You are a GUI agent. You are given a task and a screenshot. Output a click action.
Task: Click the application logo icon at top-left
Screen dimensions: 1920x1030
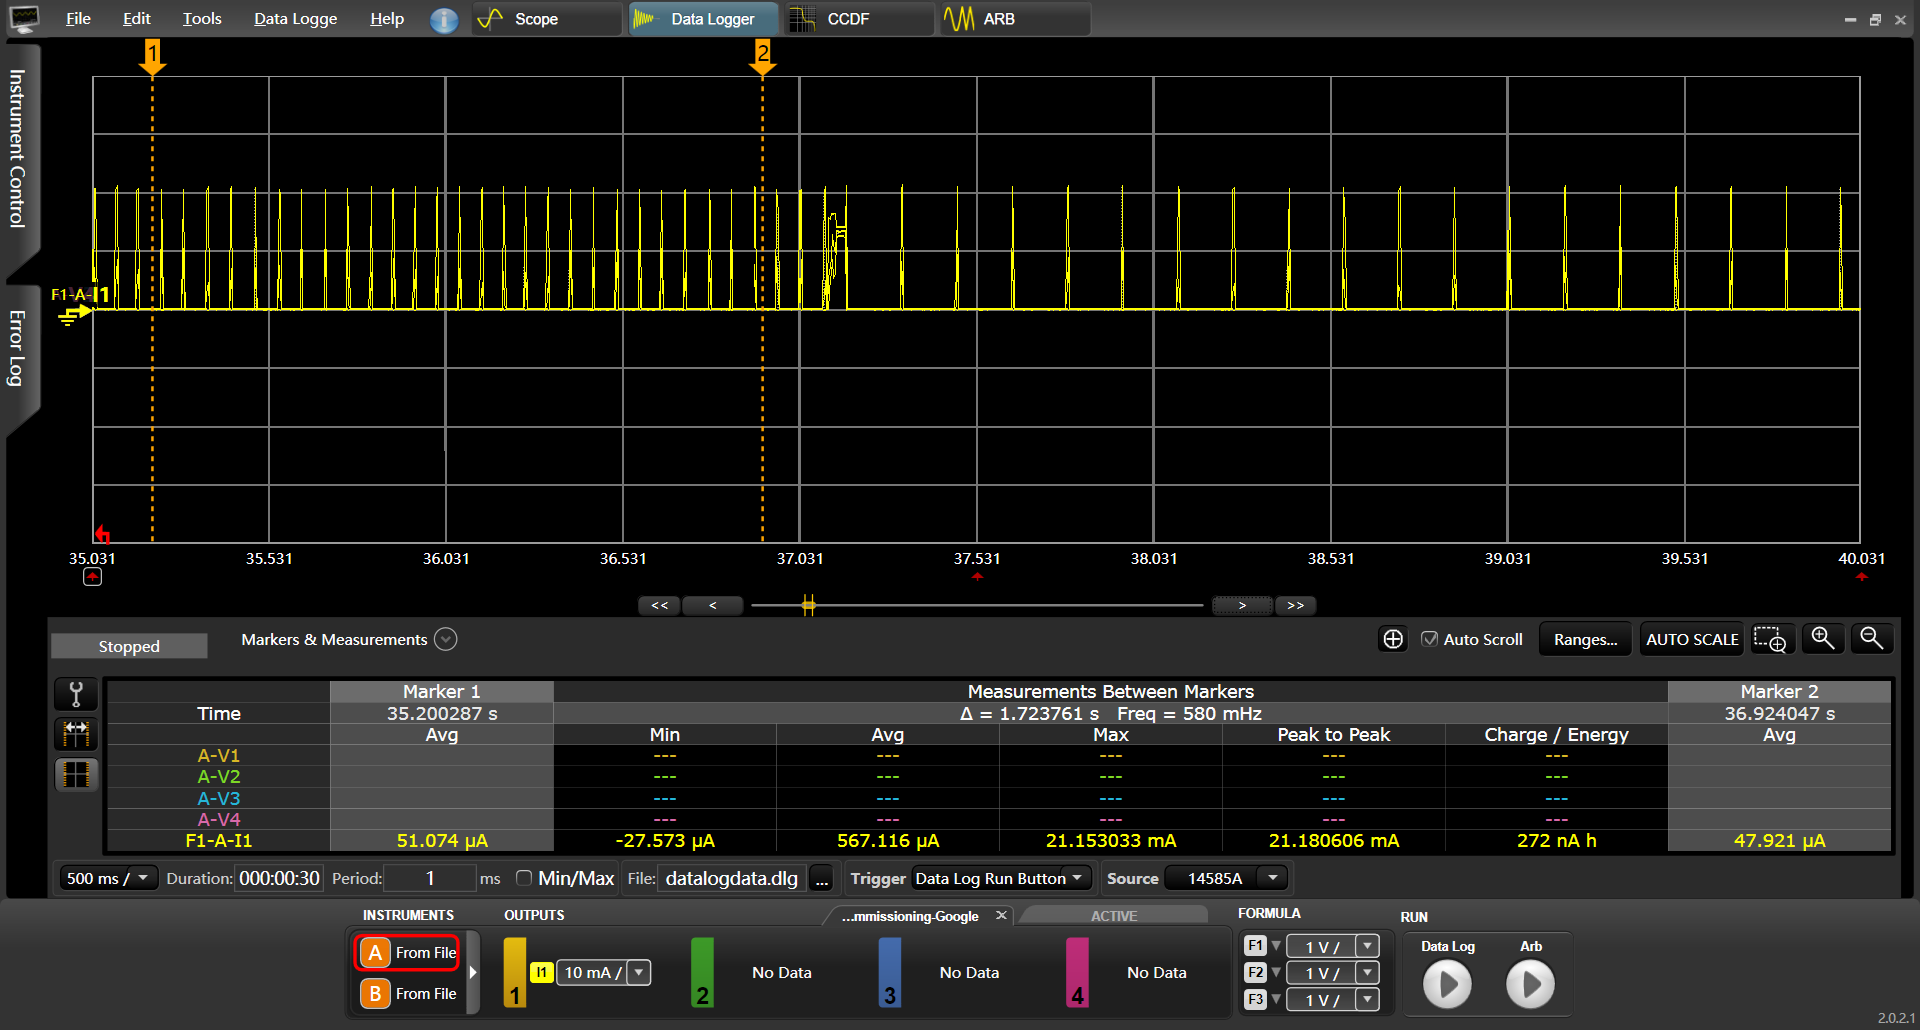24,18
